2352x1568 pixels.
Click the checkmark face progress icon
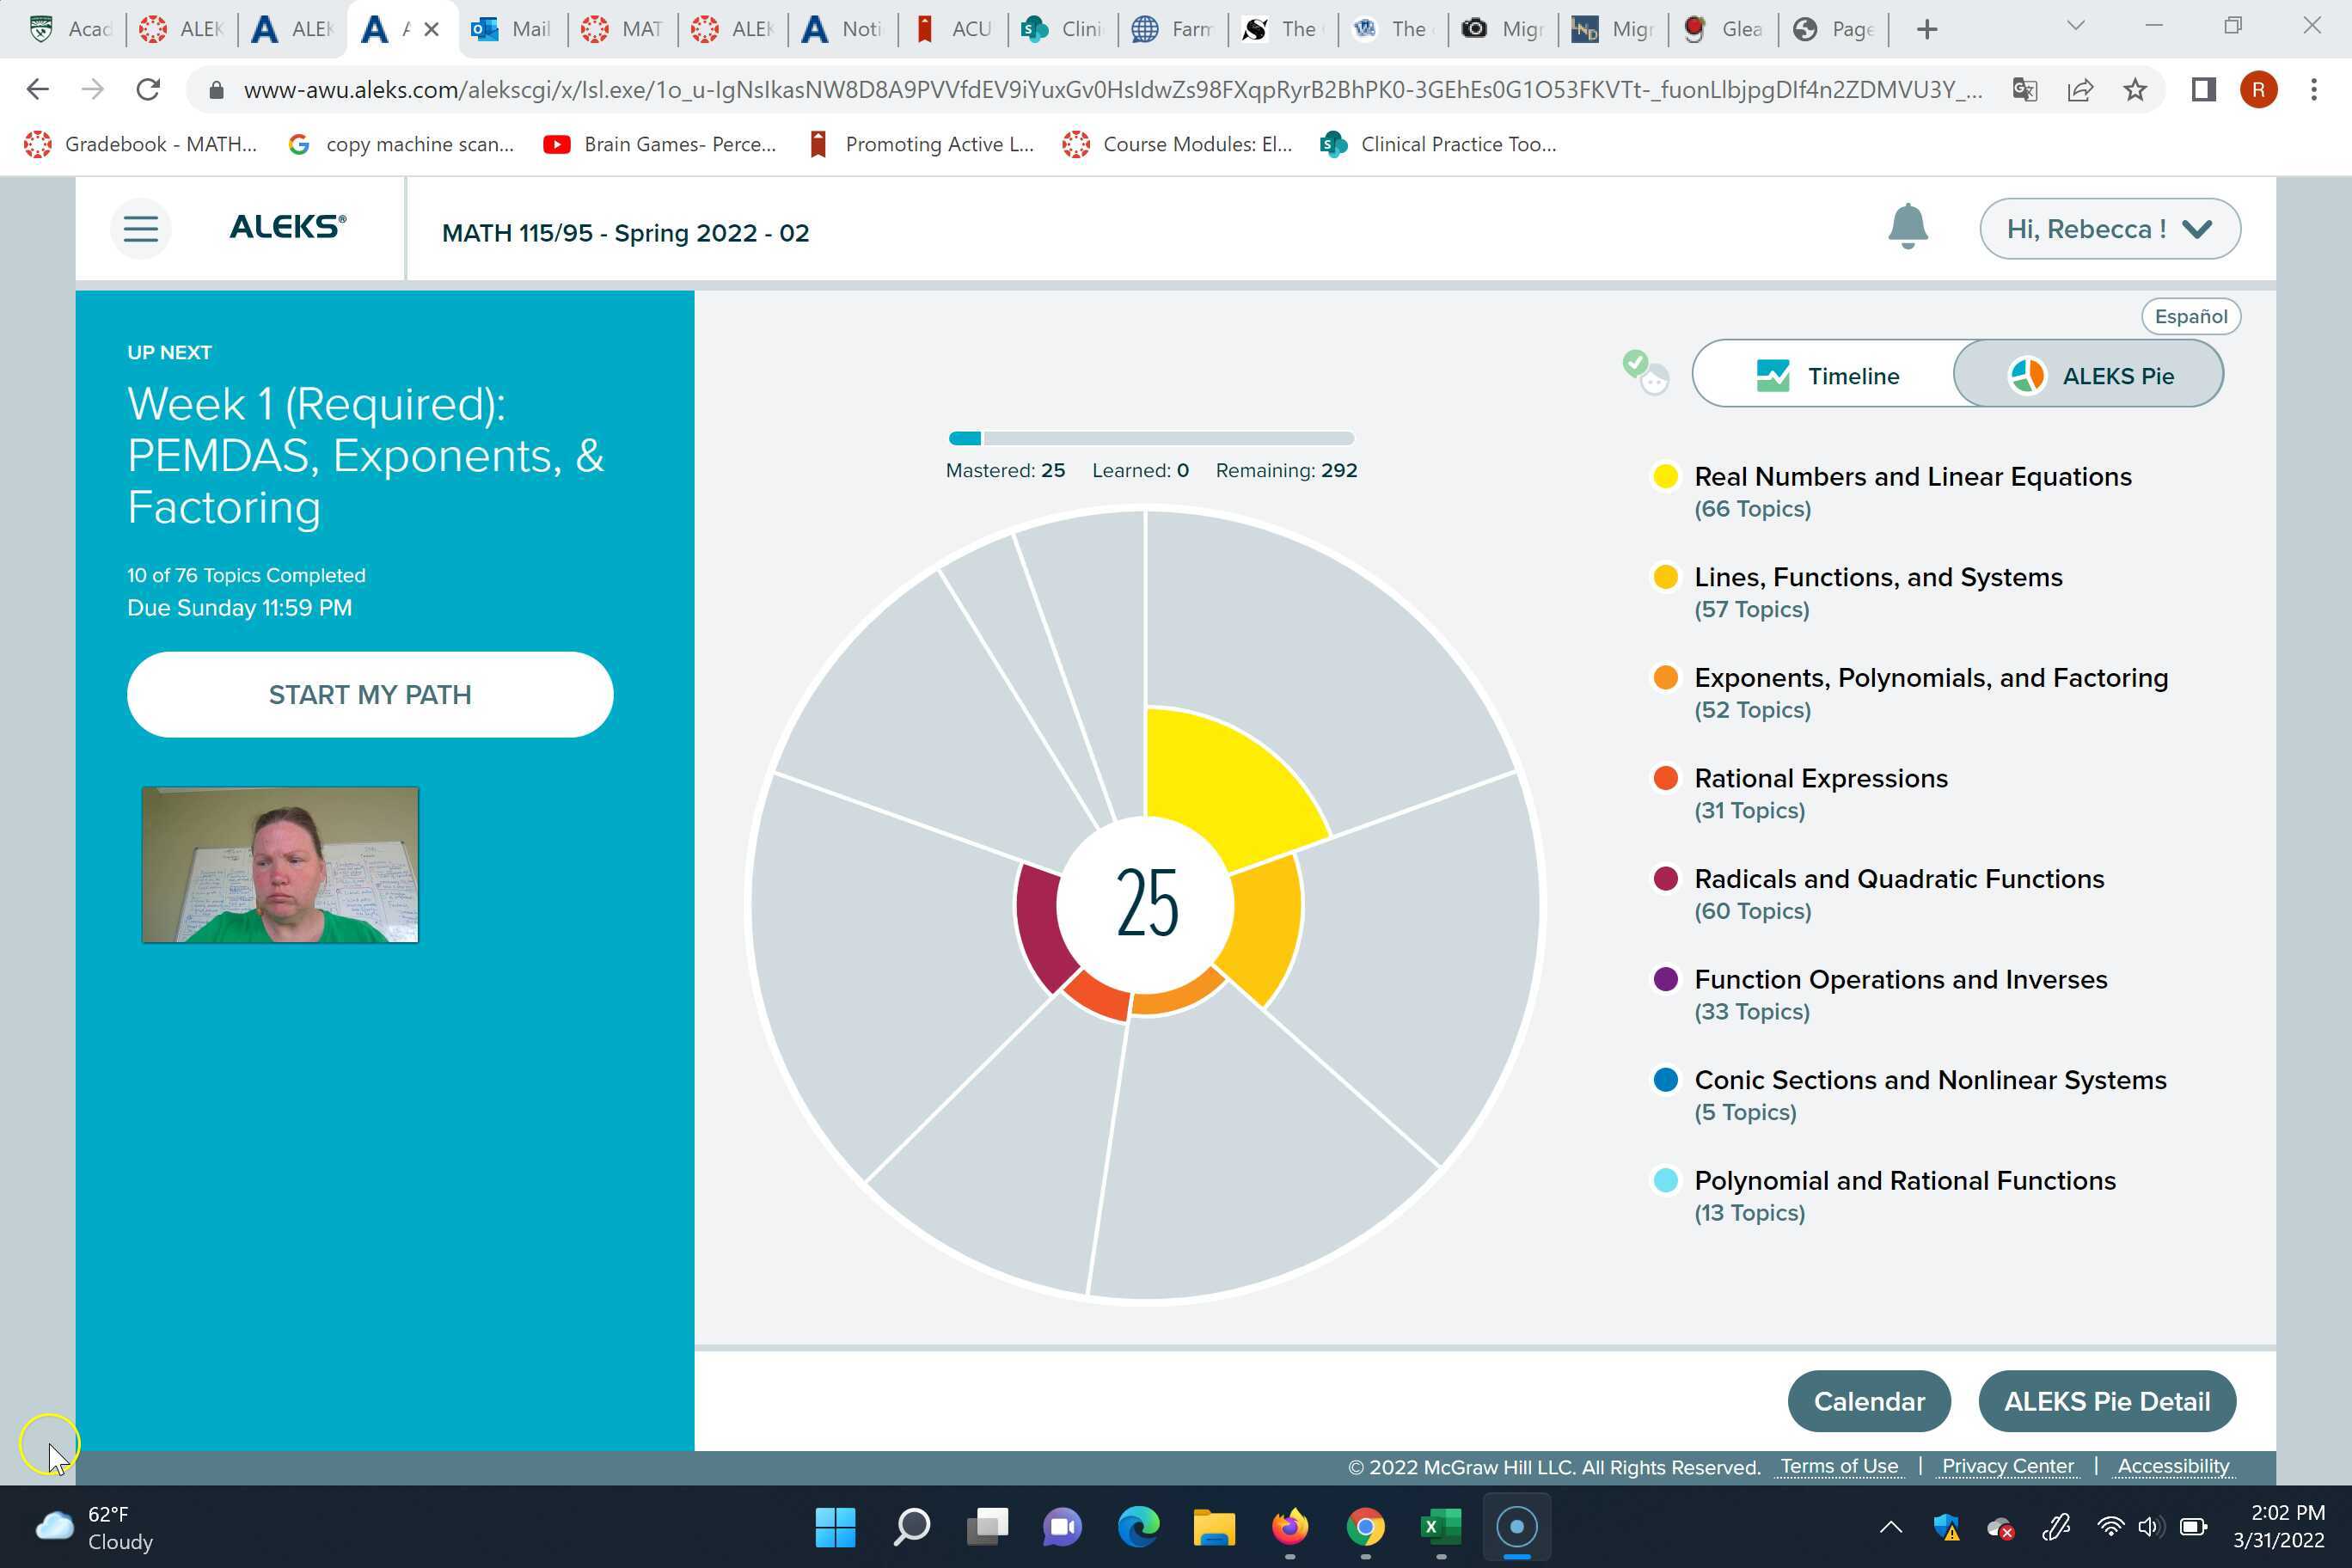click(x=1645, y=372)
